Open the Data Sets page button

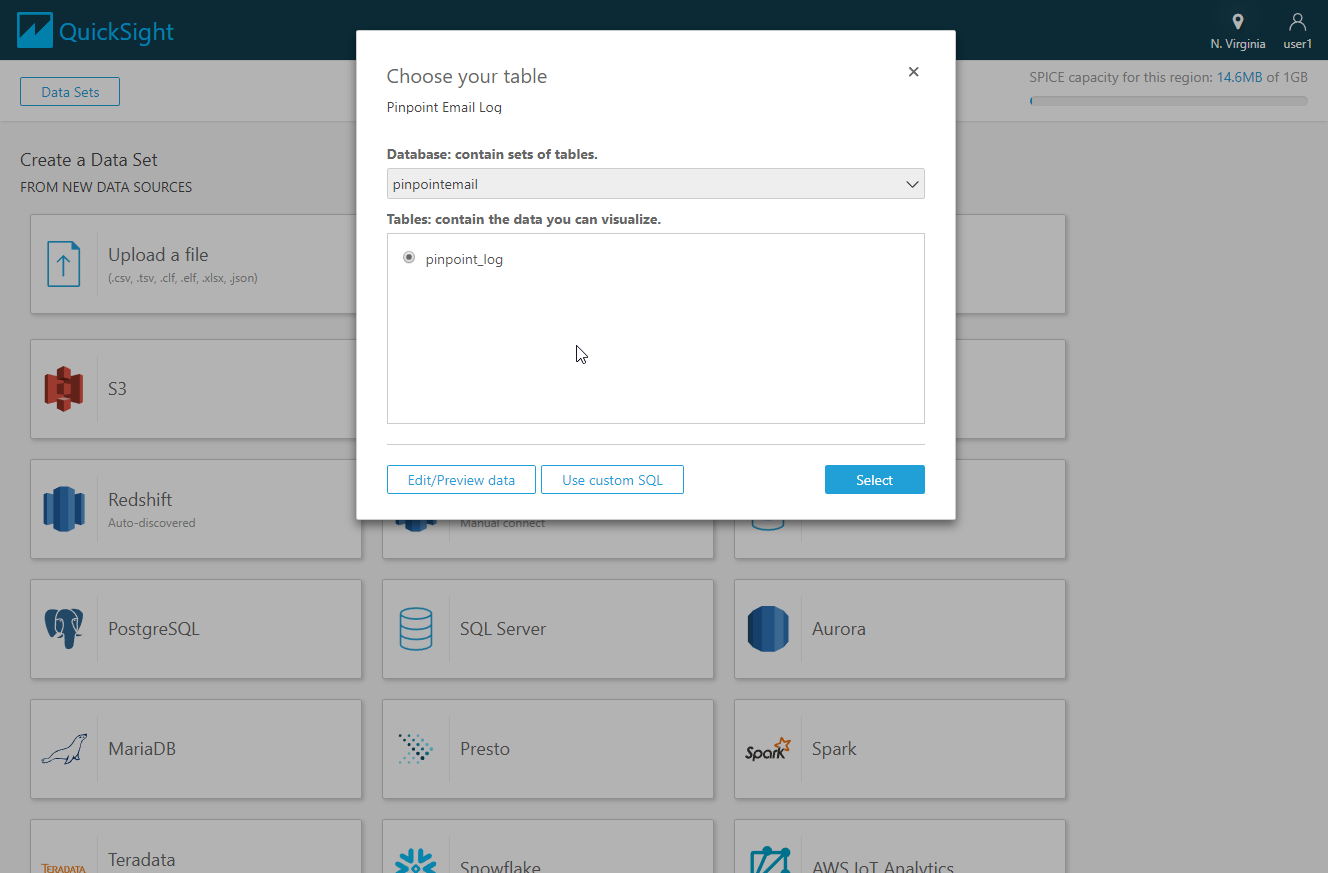70,92
